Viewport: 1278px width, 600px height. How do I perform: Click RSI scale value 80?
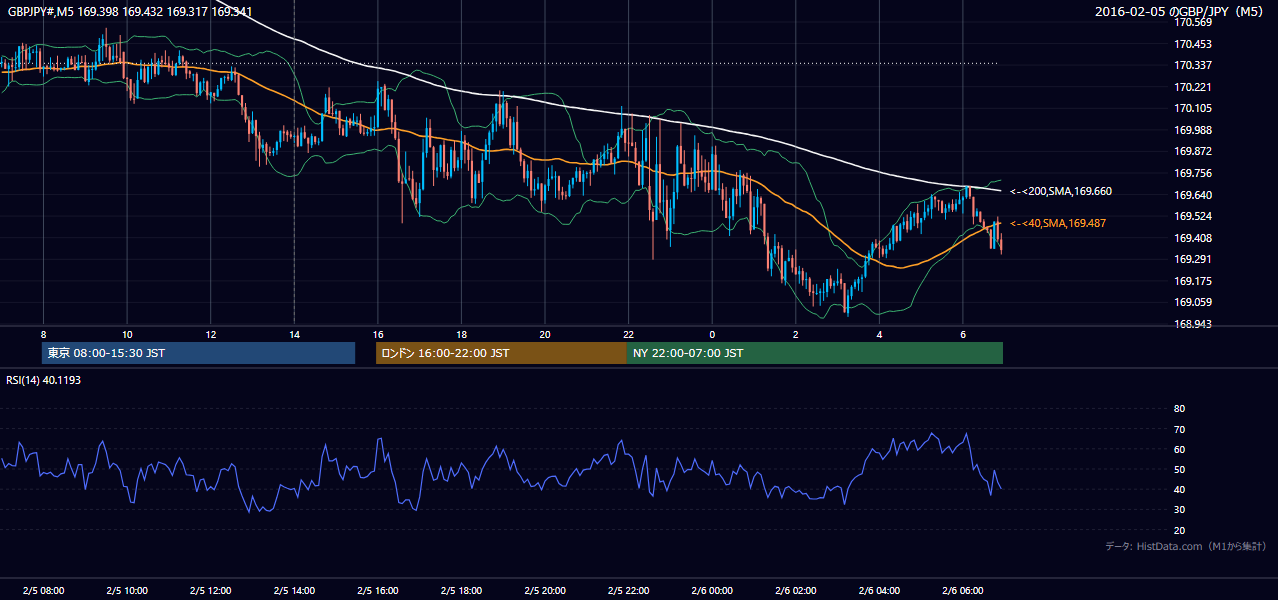pos(1180,409)
